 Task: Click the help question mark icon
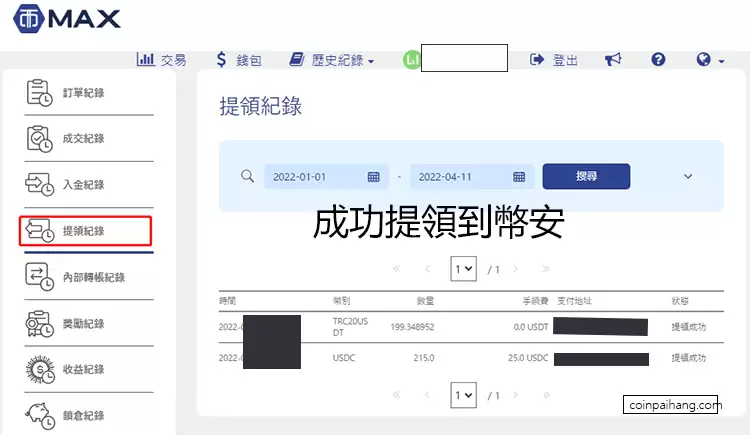(658, 60)
